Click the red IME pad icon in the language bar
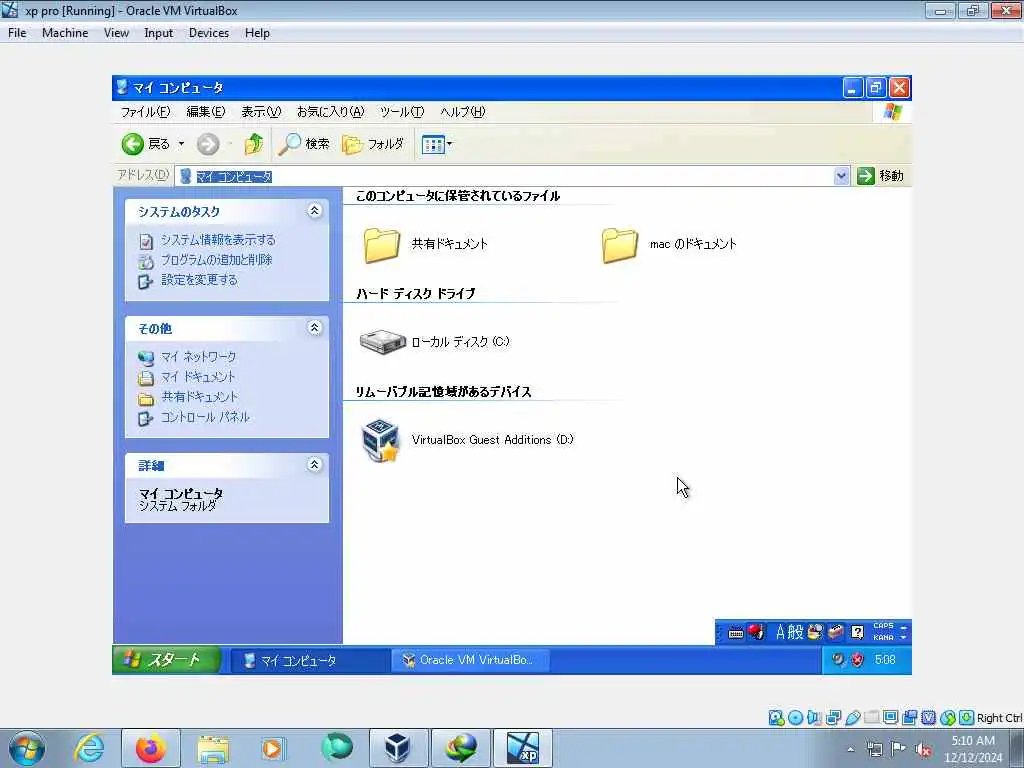 (756, 632)
